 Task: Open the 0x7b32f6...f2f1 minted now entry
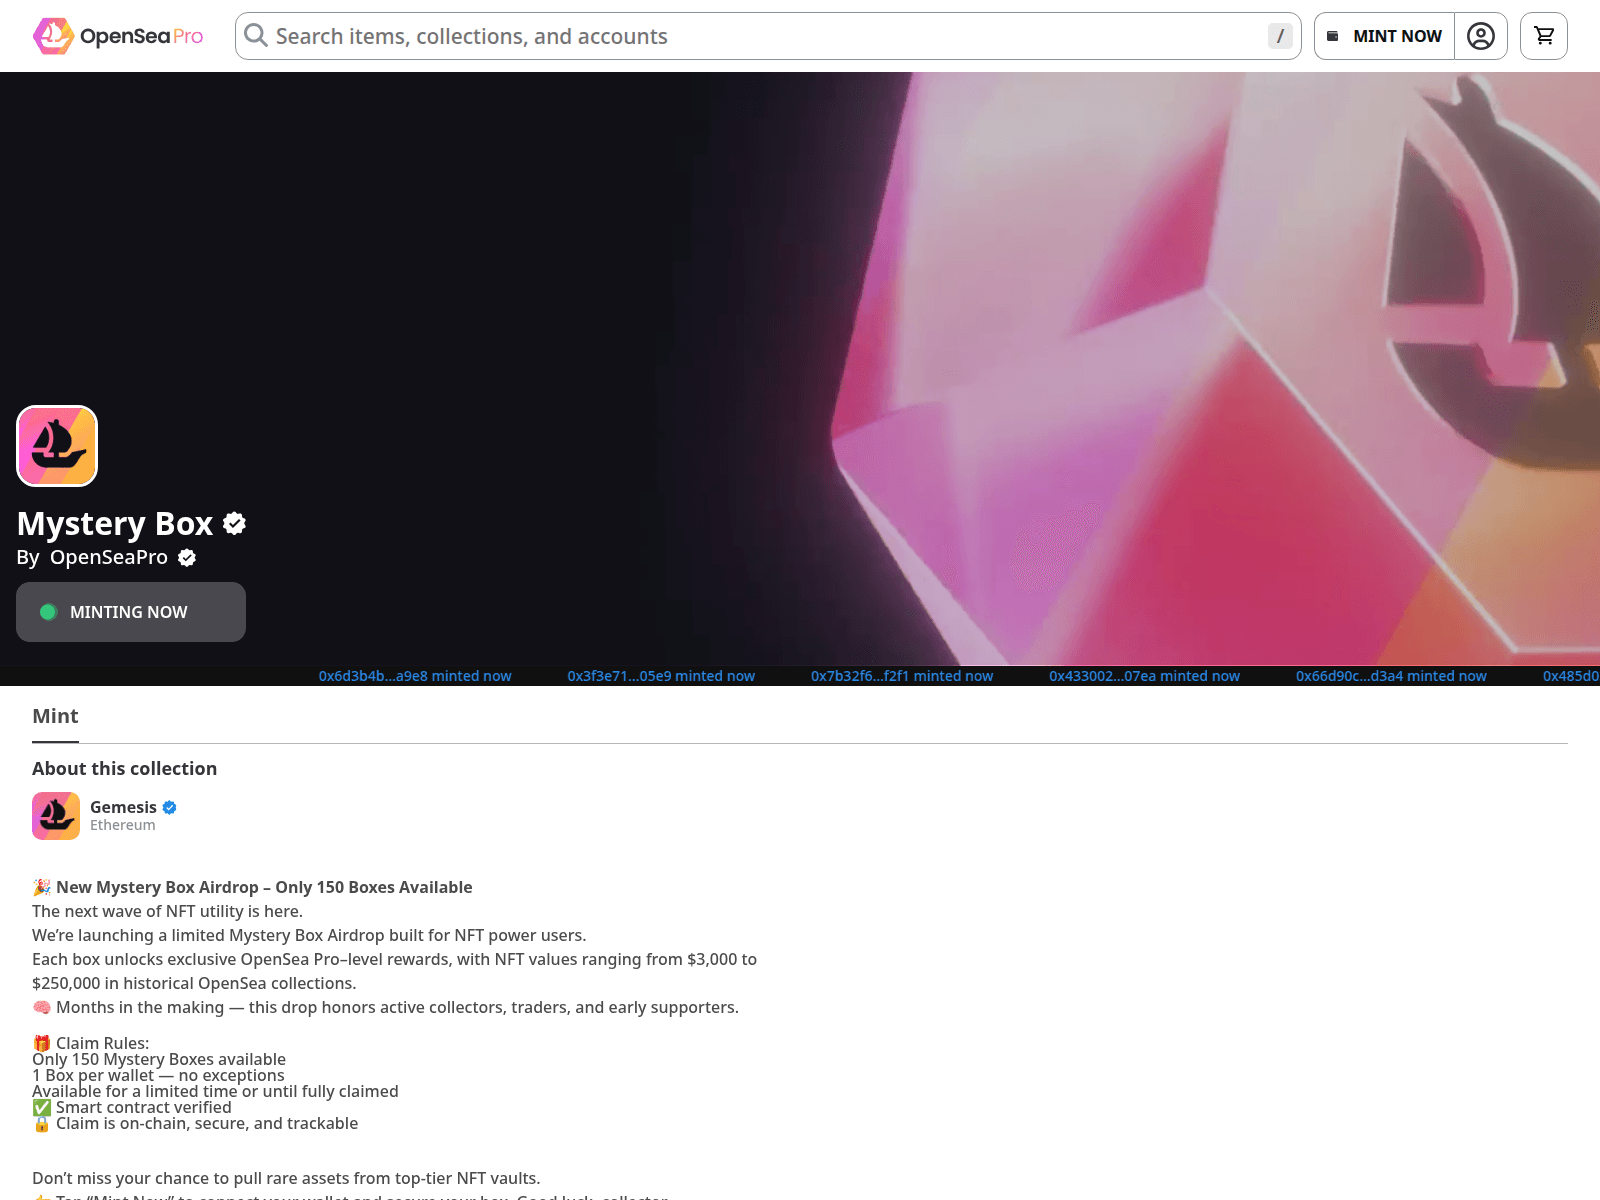902,676
